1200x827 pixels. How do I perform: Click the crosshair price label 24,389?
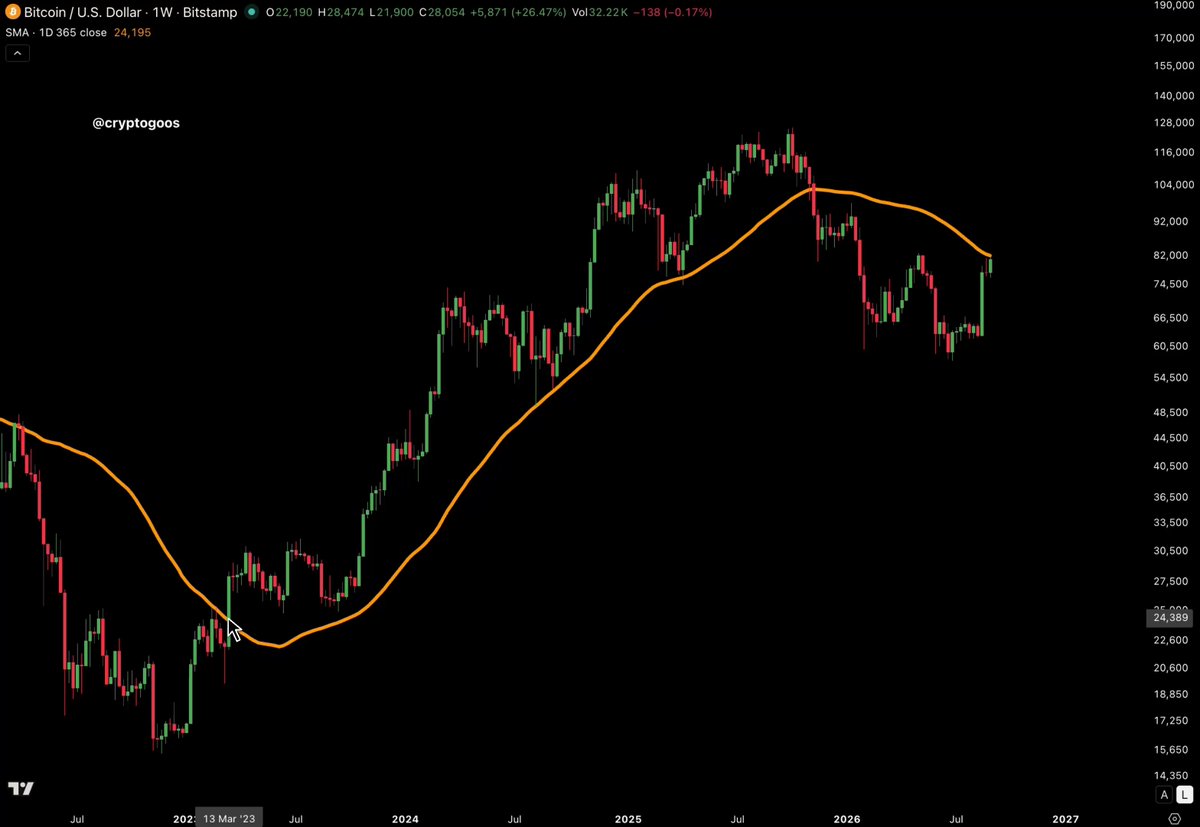click(1172, 618)
